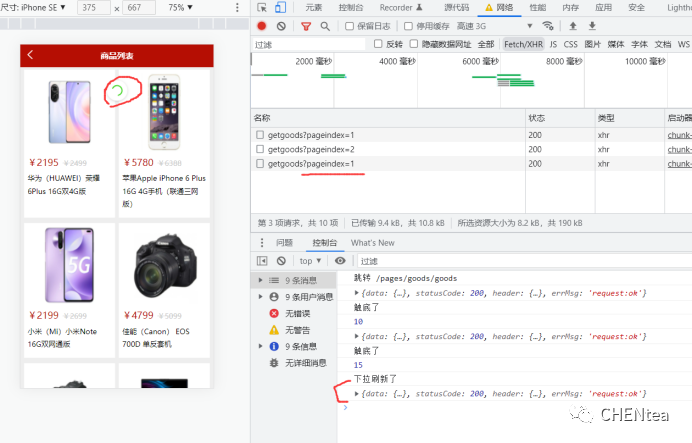Click the export HAR download arrow icon

[x=592, y=26]
